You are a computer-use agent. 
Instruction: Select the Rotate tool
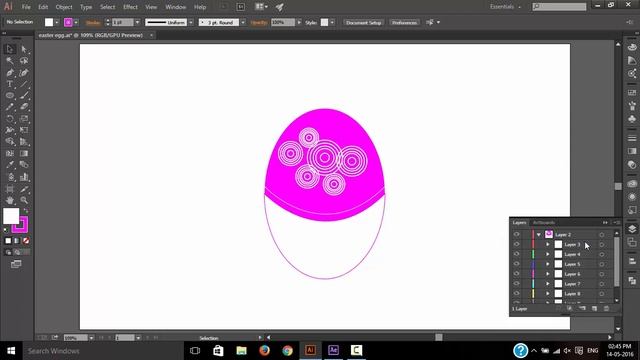pyautogui.click(x=10, y=119)
